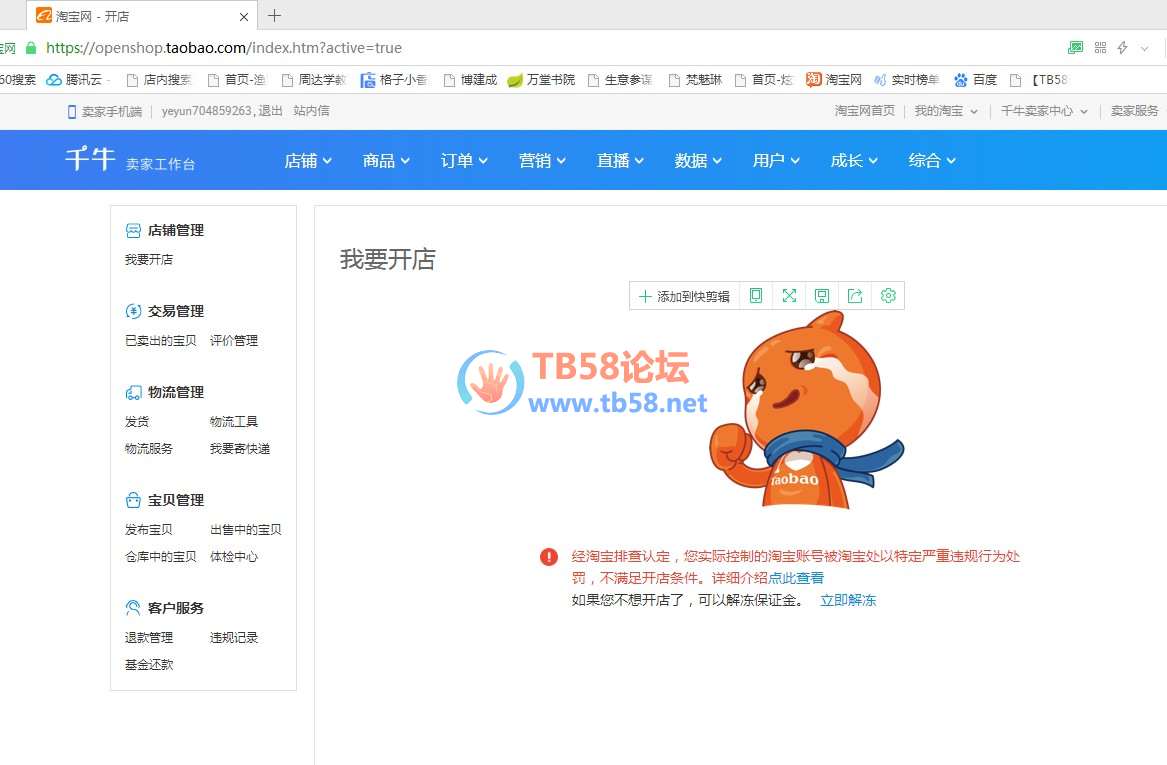The width and height of the screenshot is (1167, 765).
Task: Click the 店铺管理 storefront icon
Action: [133, 231]
